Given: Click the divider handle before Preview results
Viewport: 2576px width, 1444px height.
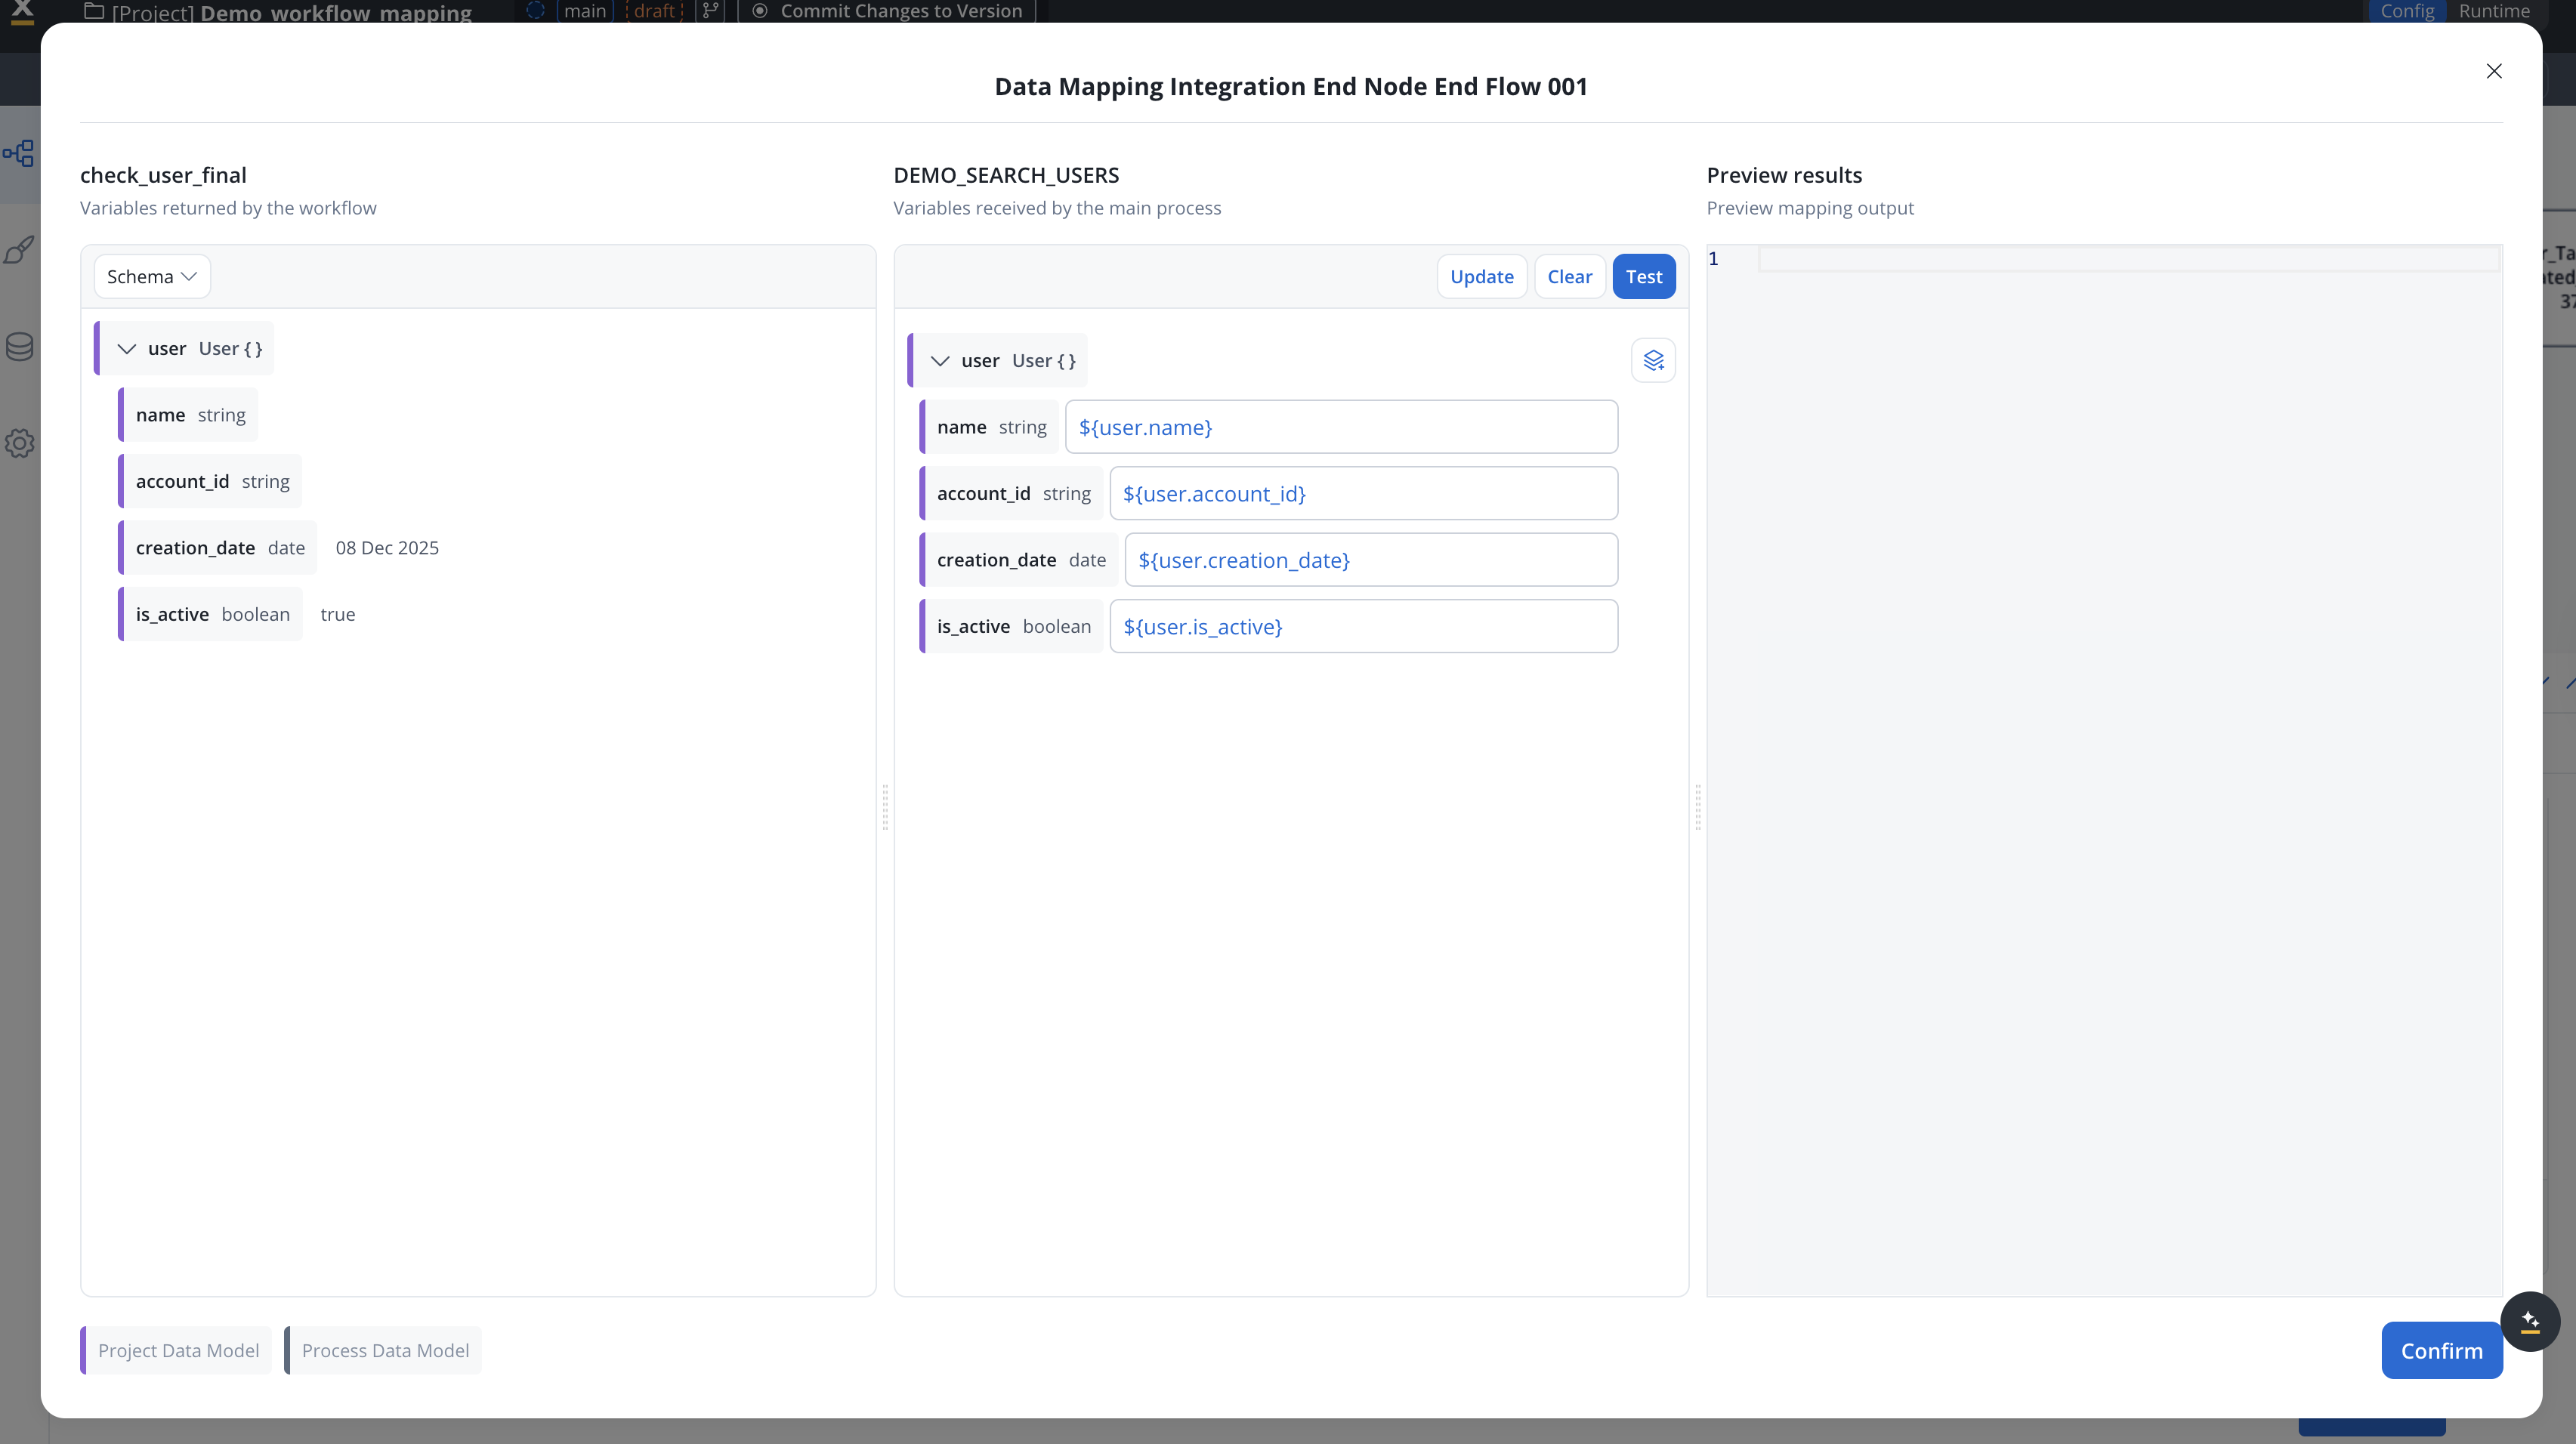Looking at the screenshot, I should pyautogui.click(x=1697, y=807).
